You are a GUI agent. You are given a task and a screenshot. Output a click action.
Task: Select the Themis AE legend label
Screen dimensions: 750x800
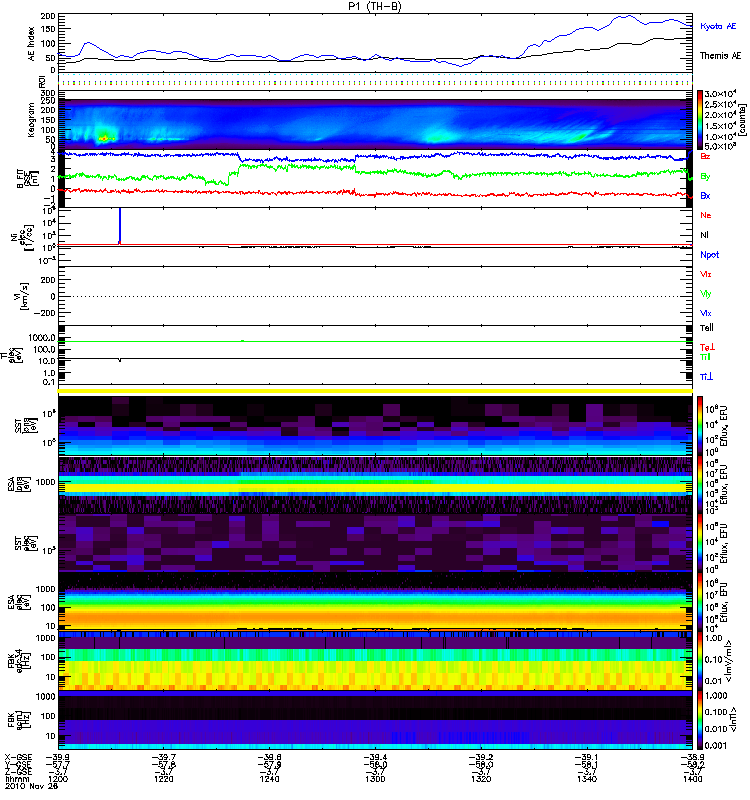[x=720, y=56]
